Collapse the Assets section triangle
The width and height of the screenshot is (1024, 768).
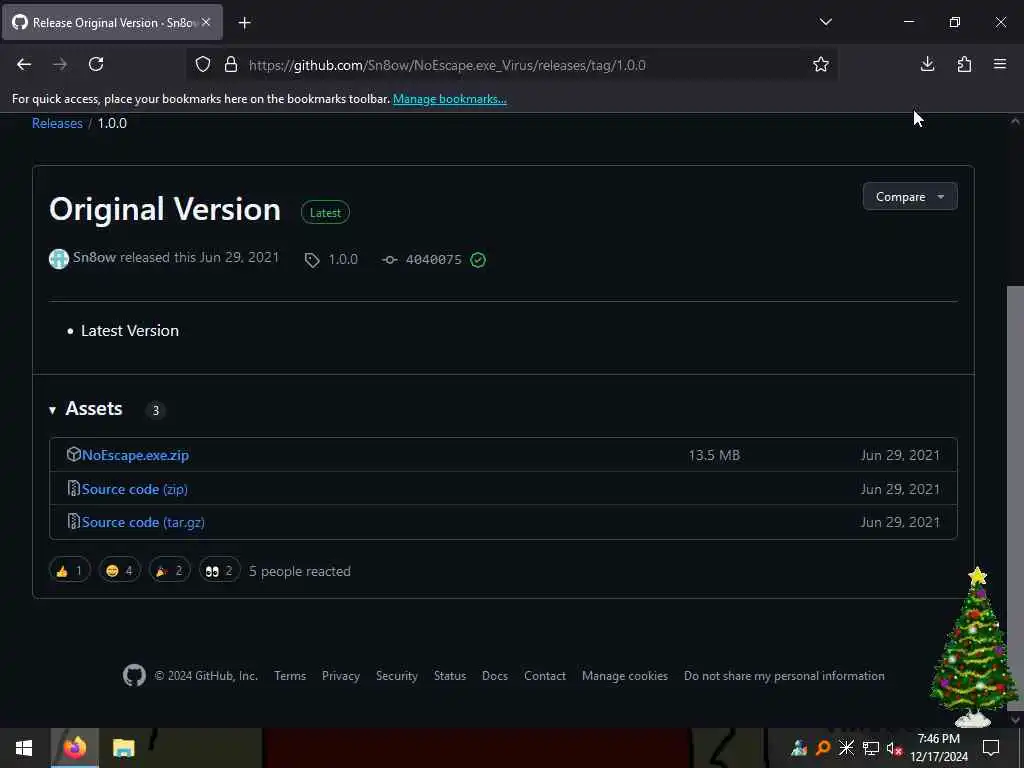click(x=52, y=410)
